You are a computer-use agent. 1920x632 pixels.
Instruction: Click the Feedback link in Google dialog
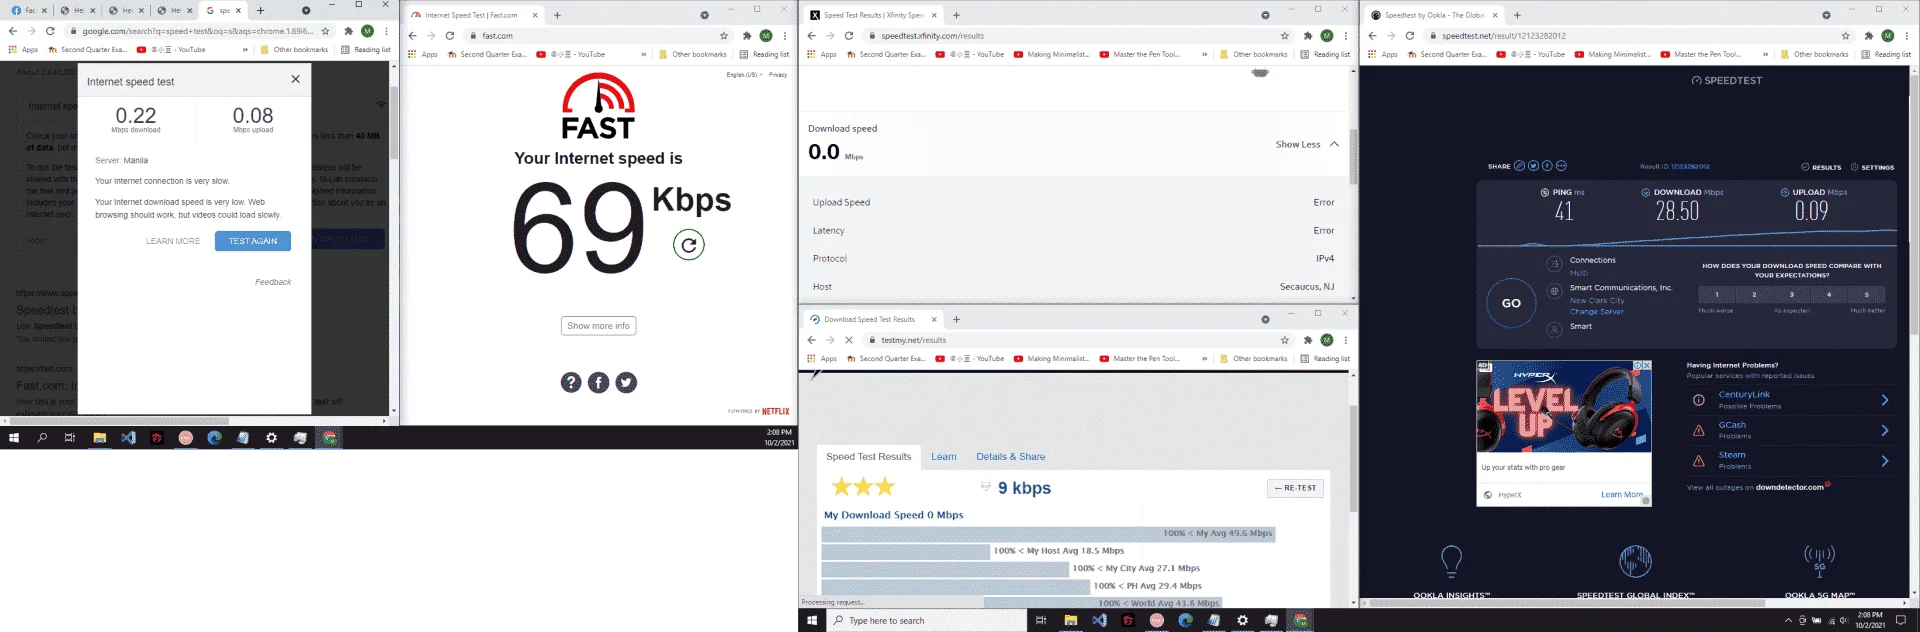[273, 282]
